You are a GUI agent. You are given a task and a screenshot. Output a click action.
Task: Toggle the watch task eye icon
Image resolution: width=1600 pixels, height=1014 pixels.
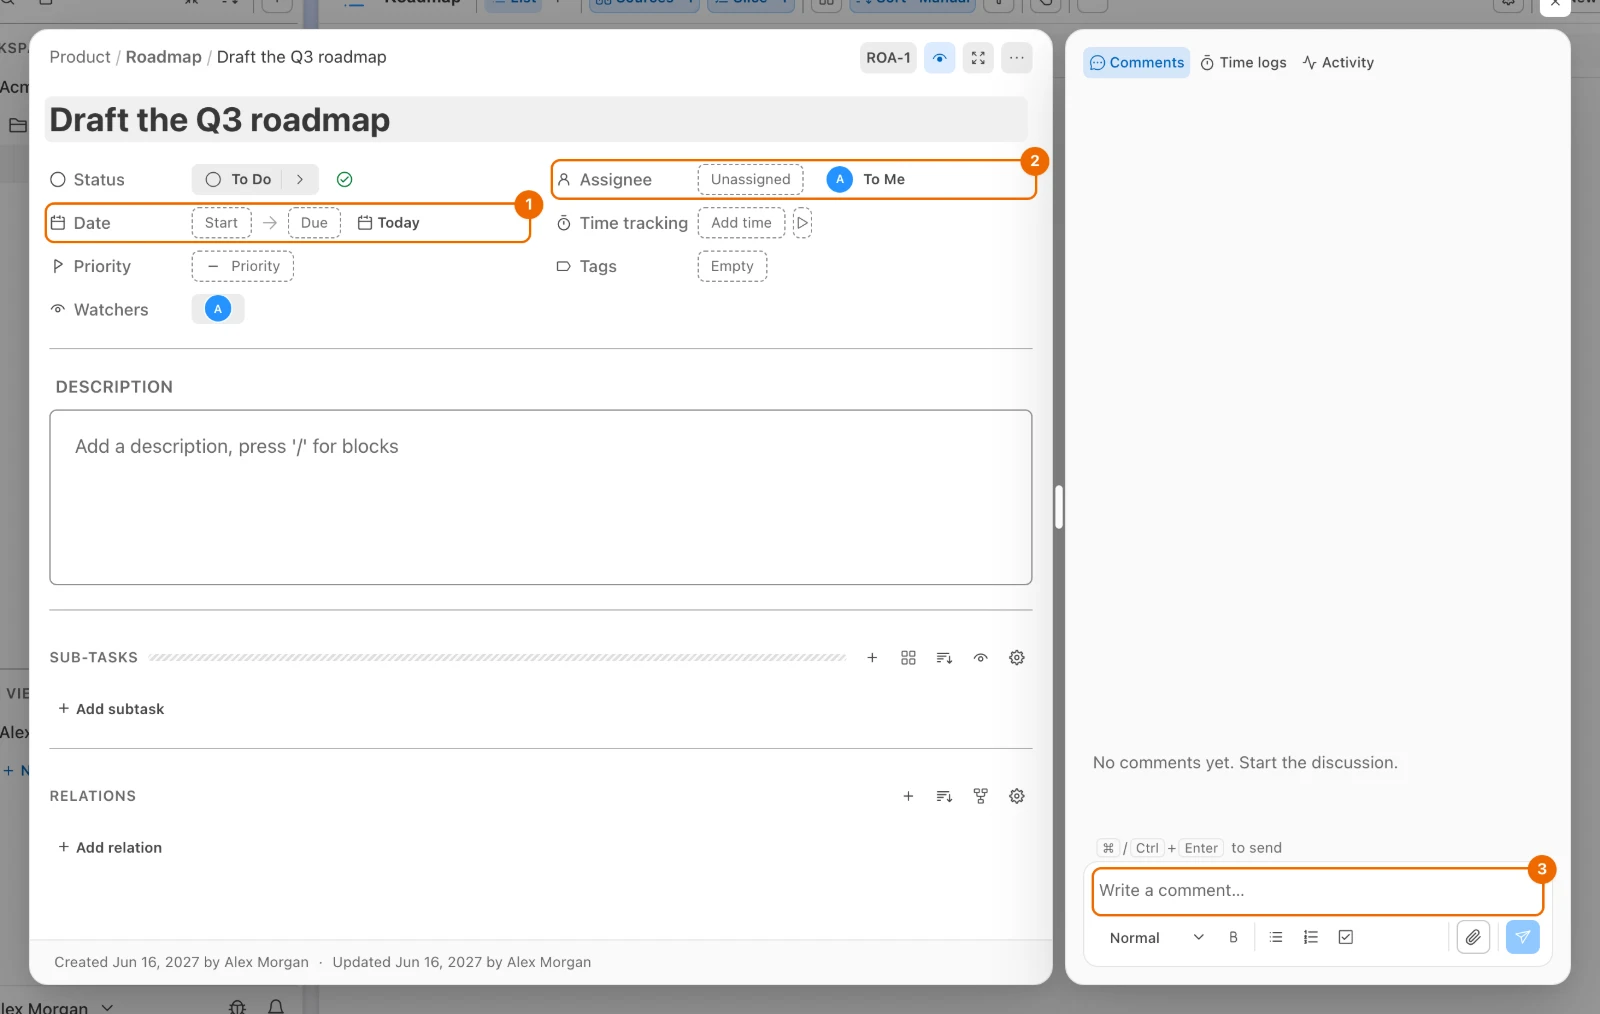(x=939, y=58)
